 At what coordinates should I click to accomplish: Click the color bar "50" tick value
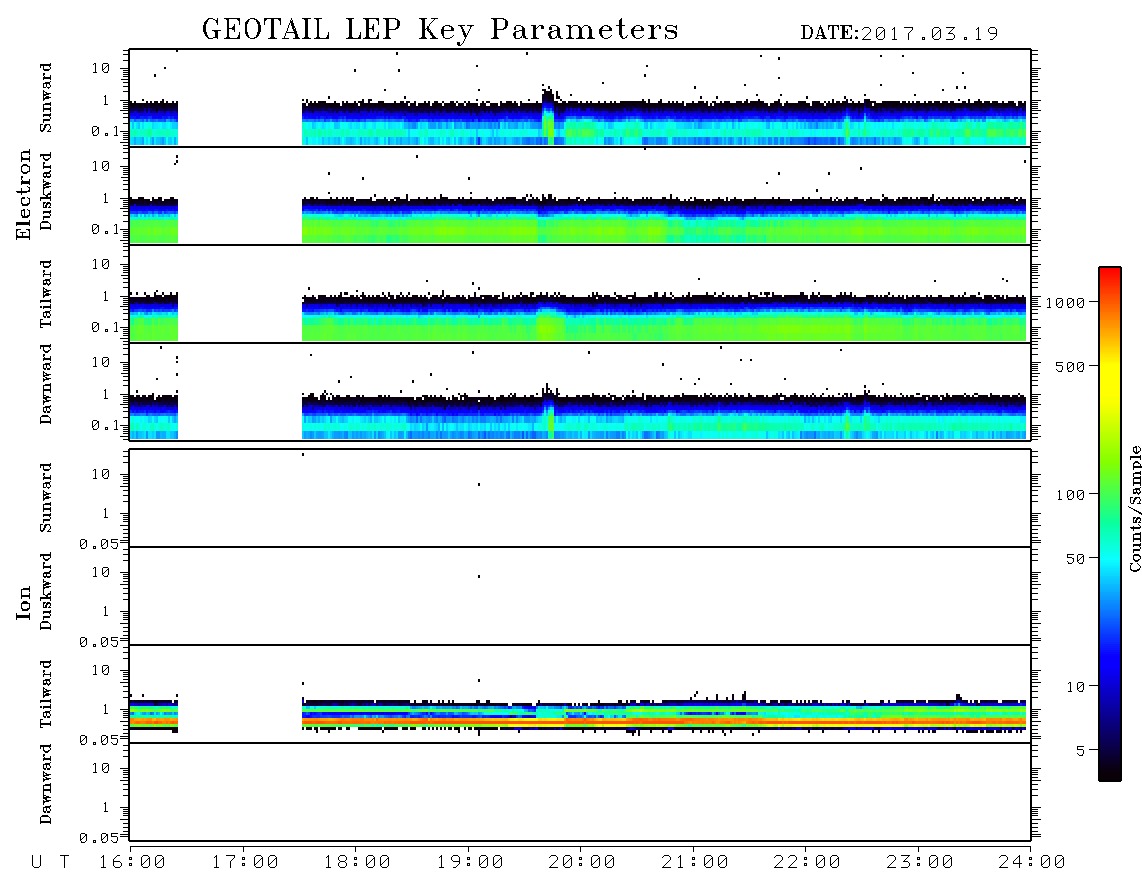click(1075, 559)
